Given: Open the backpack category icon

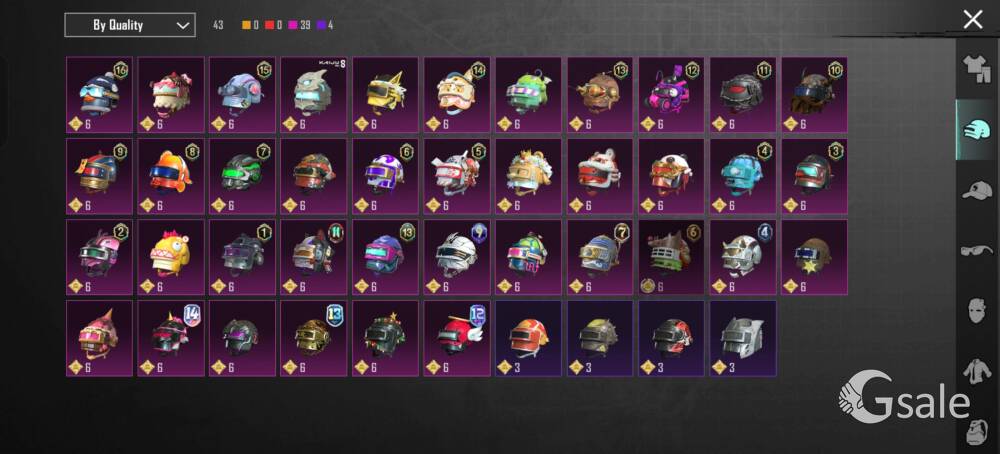Looking at the screenshot, I should (977, 434).
